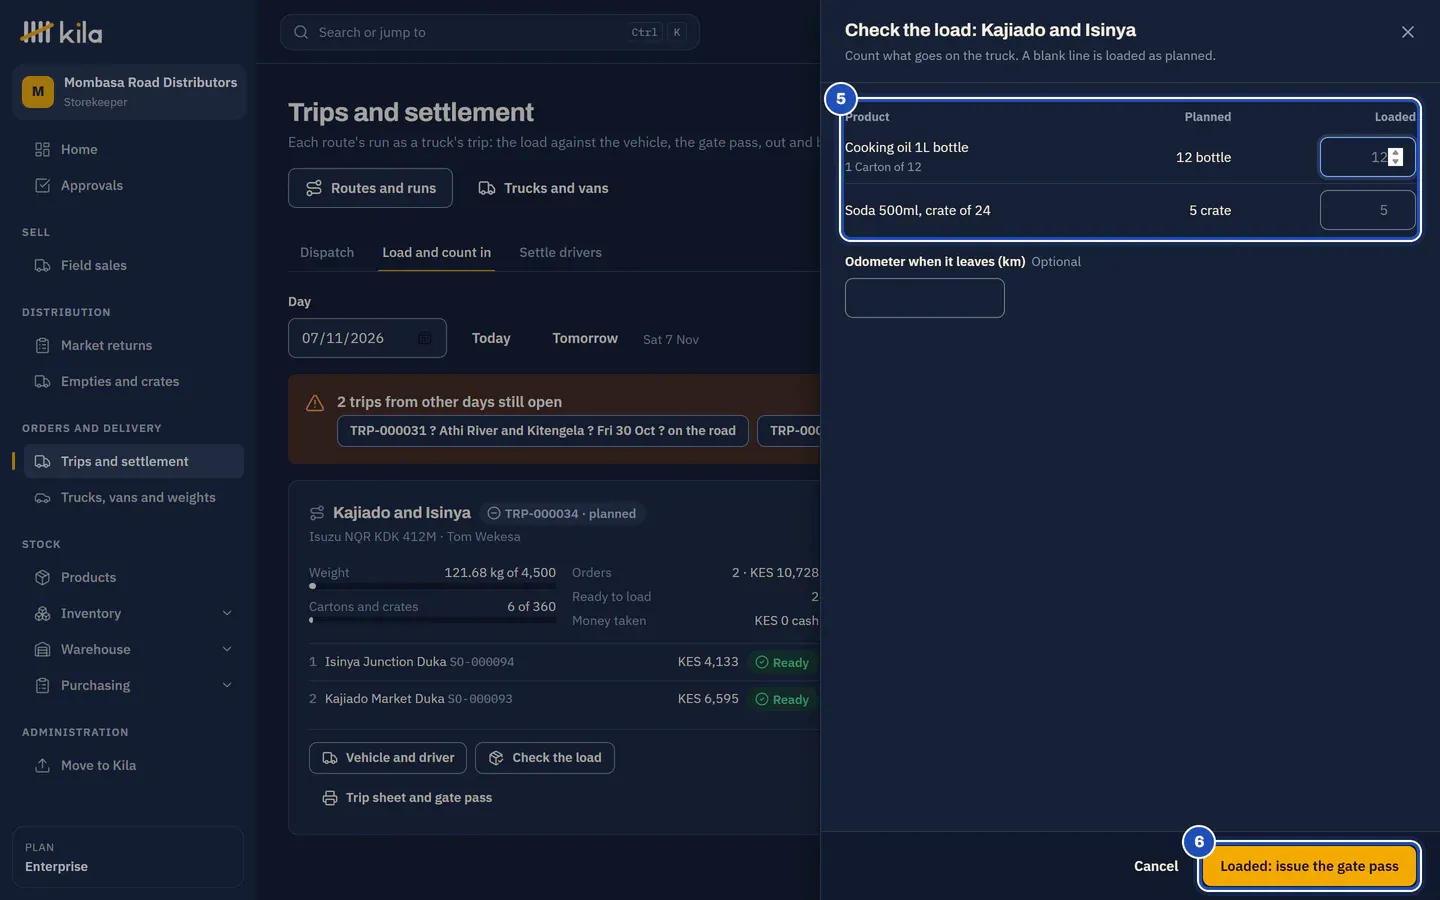Open Trip sheet and gate pass
Screen dimensions: 1440x900
[407, 798]
